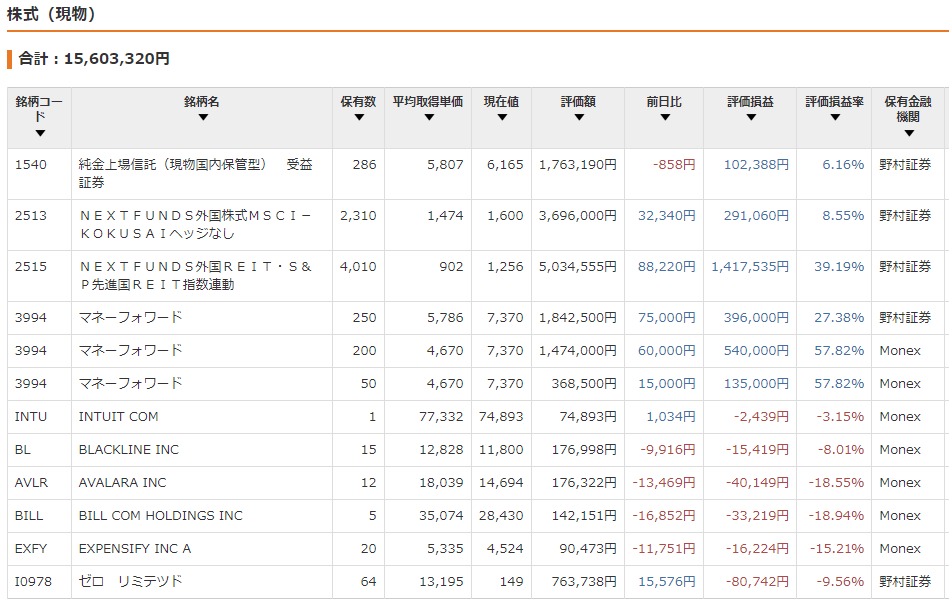Click BILL COM HOLDINGS INC name
Screen dimensions: 949x604
160,516
